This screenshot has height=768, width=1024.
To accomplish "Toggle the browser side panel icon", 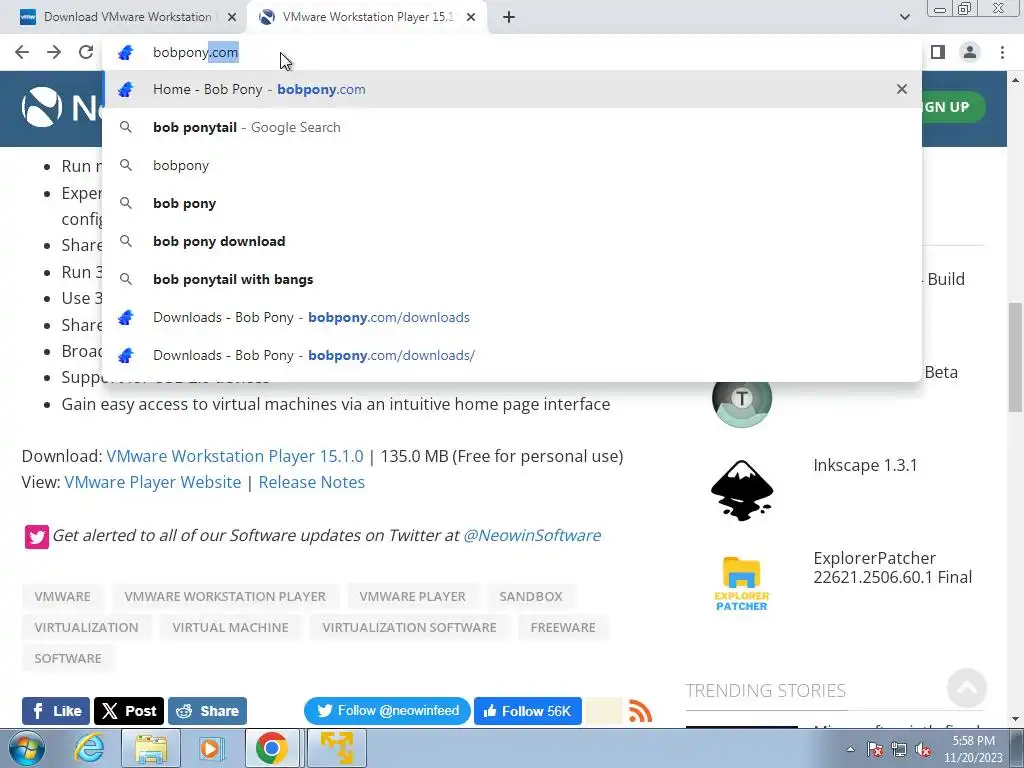I will coord(938,52).
